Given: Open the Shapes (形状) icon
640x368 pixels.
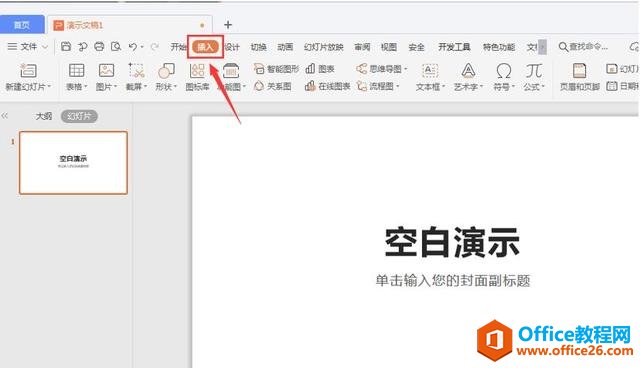Looking at the screenshot, I should click(x=166, y=71).
